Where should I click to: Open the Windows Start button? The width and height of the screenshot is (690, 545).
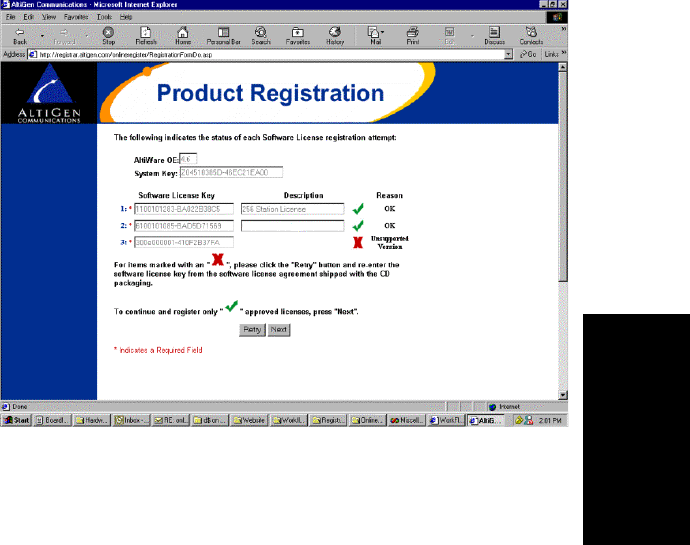pyautogui.click(x=16, y=420)
